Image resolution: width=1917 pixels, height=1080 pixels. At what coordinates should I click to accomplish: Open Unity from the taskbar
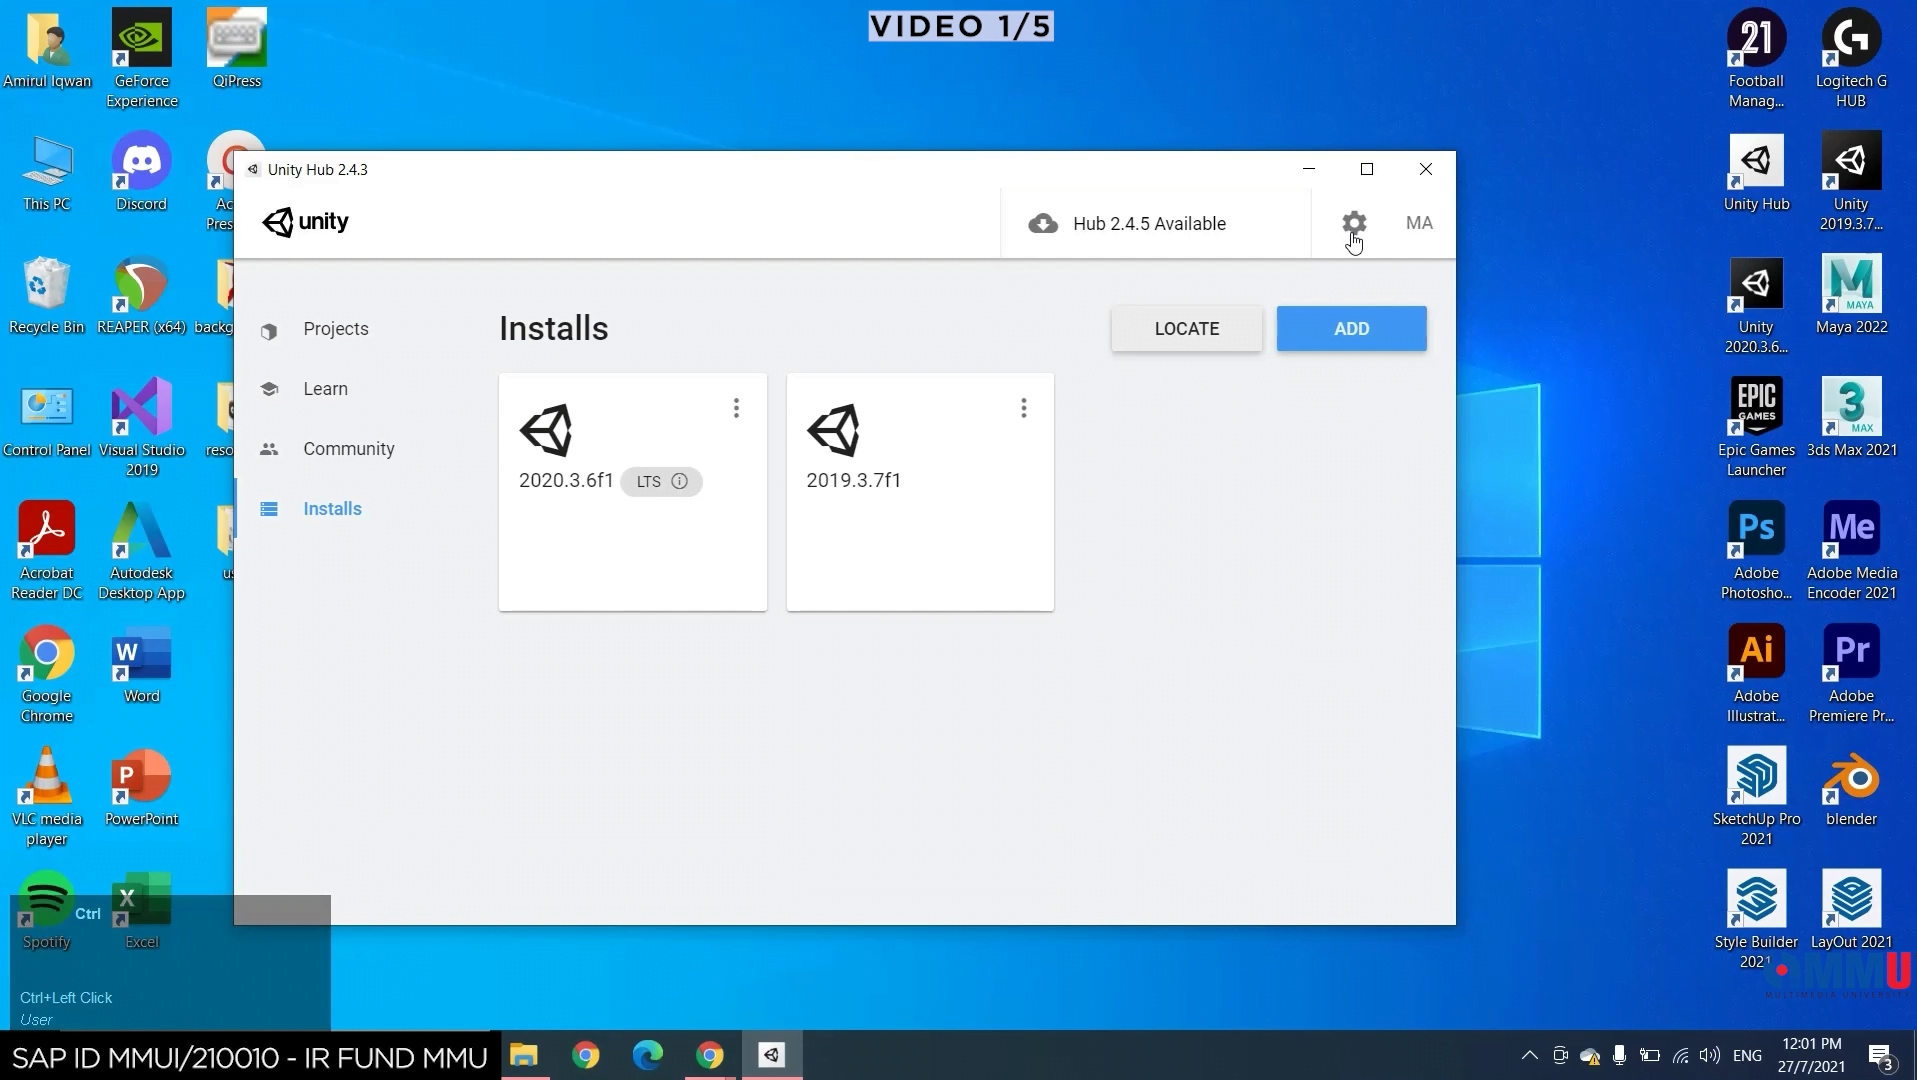[x=770, y=1055]
